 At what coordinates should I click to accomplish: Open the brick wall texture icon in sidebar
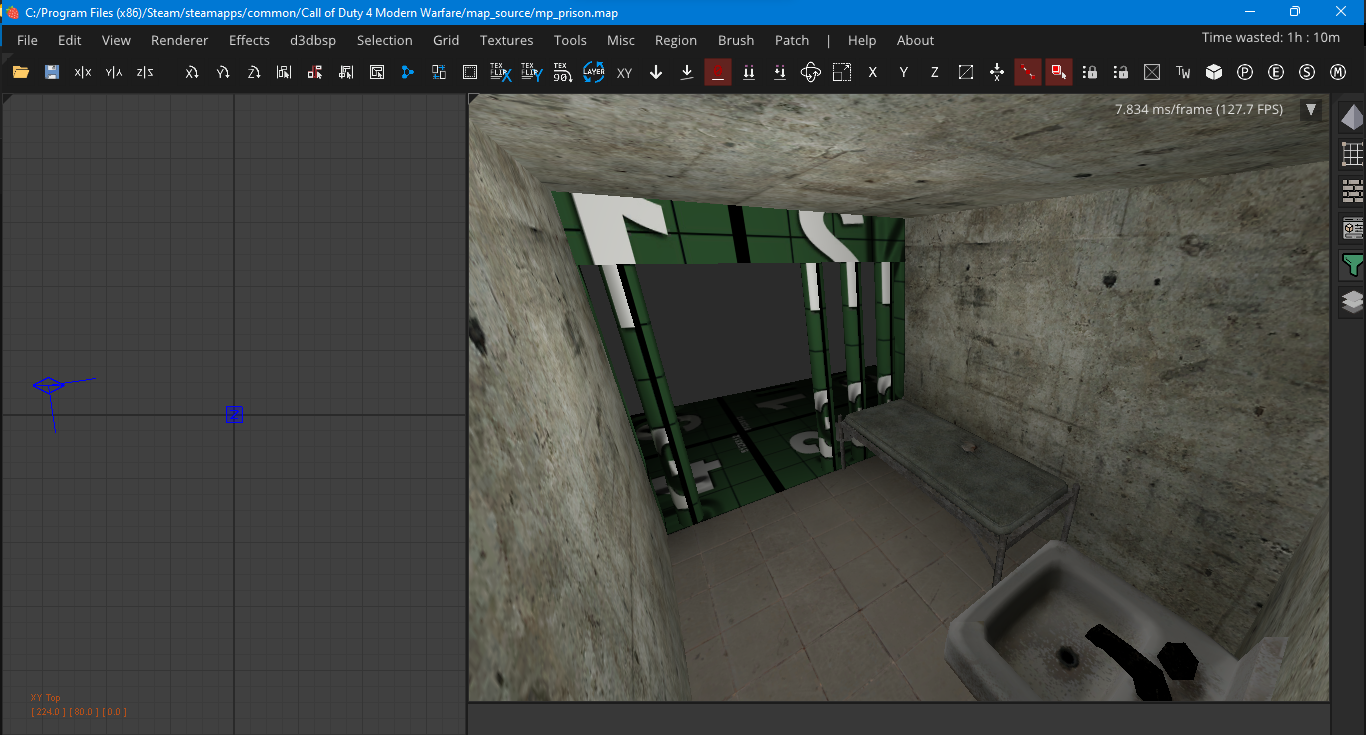point(1352,191)
